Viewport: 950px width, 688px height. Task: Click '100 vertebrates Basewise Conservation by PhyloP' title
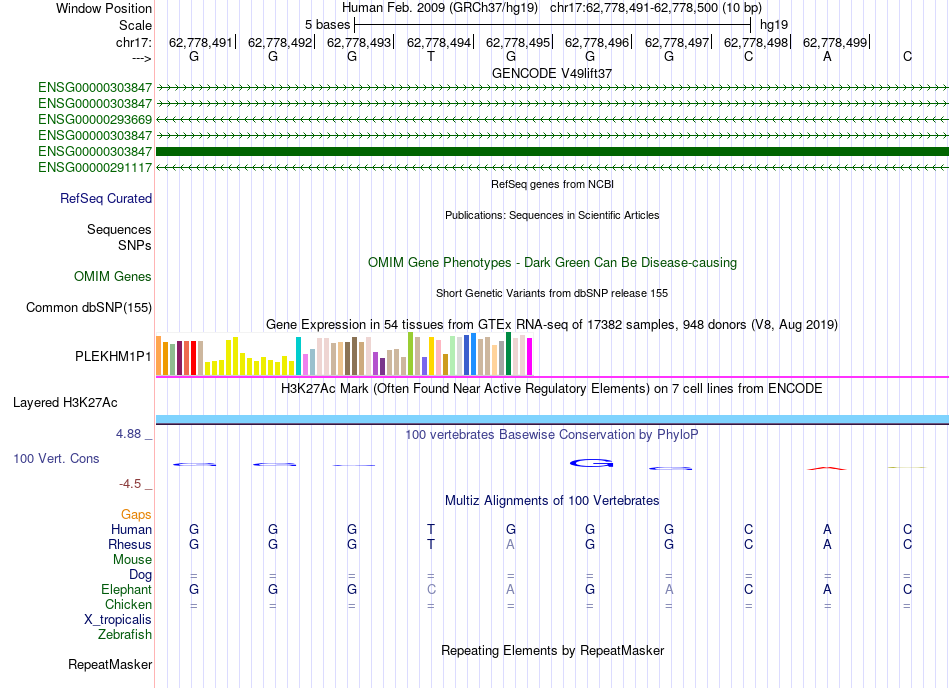tap(552, 434)
